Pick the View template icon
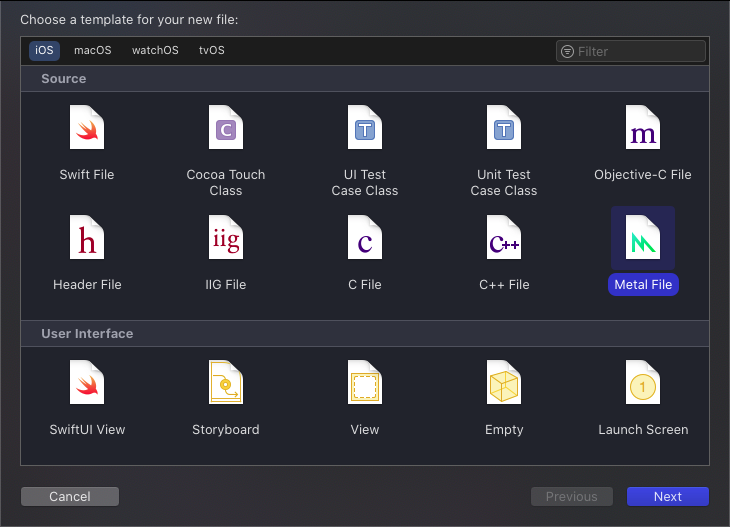Image resolution: width=730 pixels, height=527 pixels. (x=365, y=382)
